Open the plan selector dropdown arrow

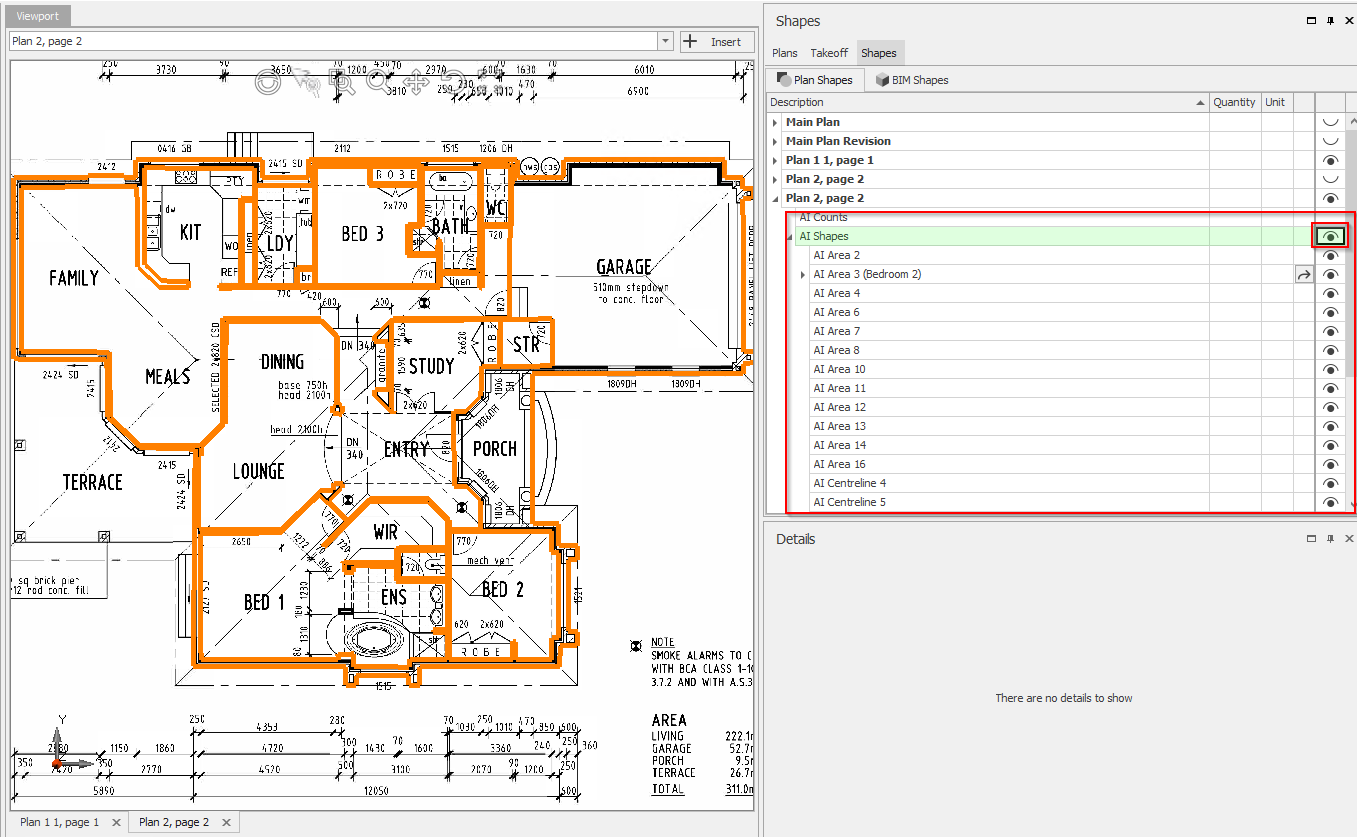point(665,41)
